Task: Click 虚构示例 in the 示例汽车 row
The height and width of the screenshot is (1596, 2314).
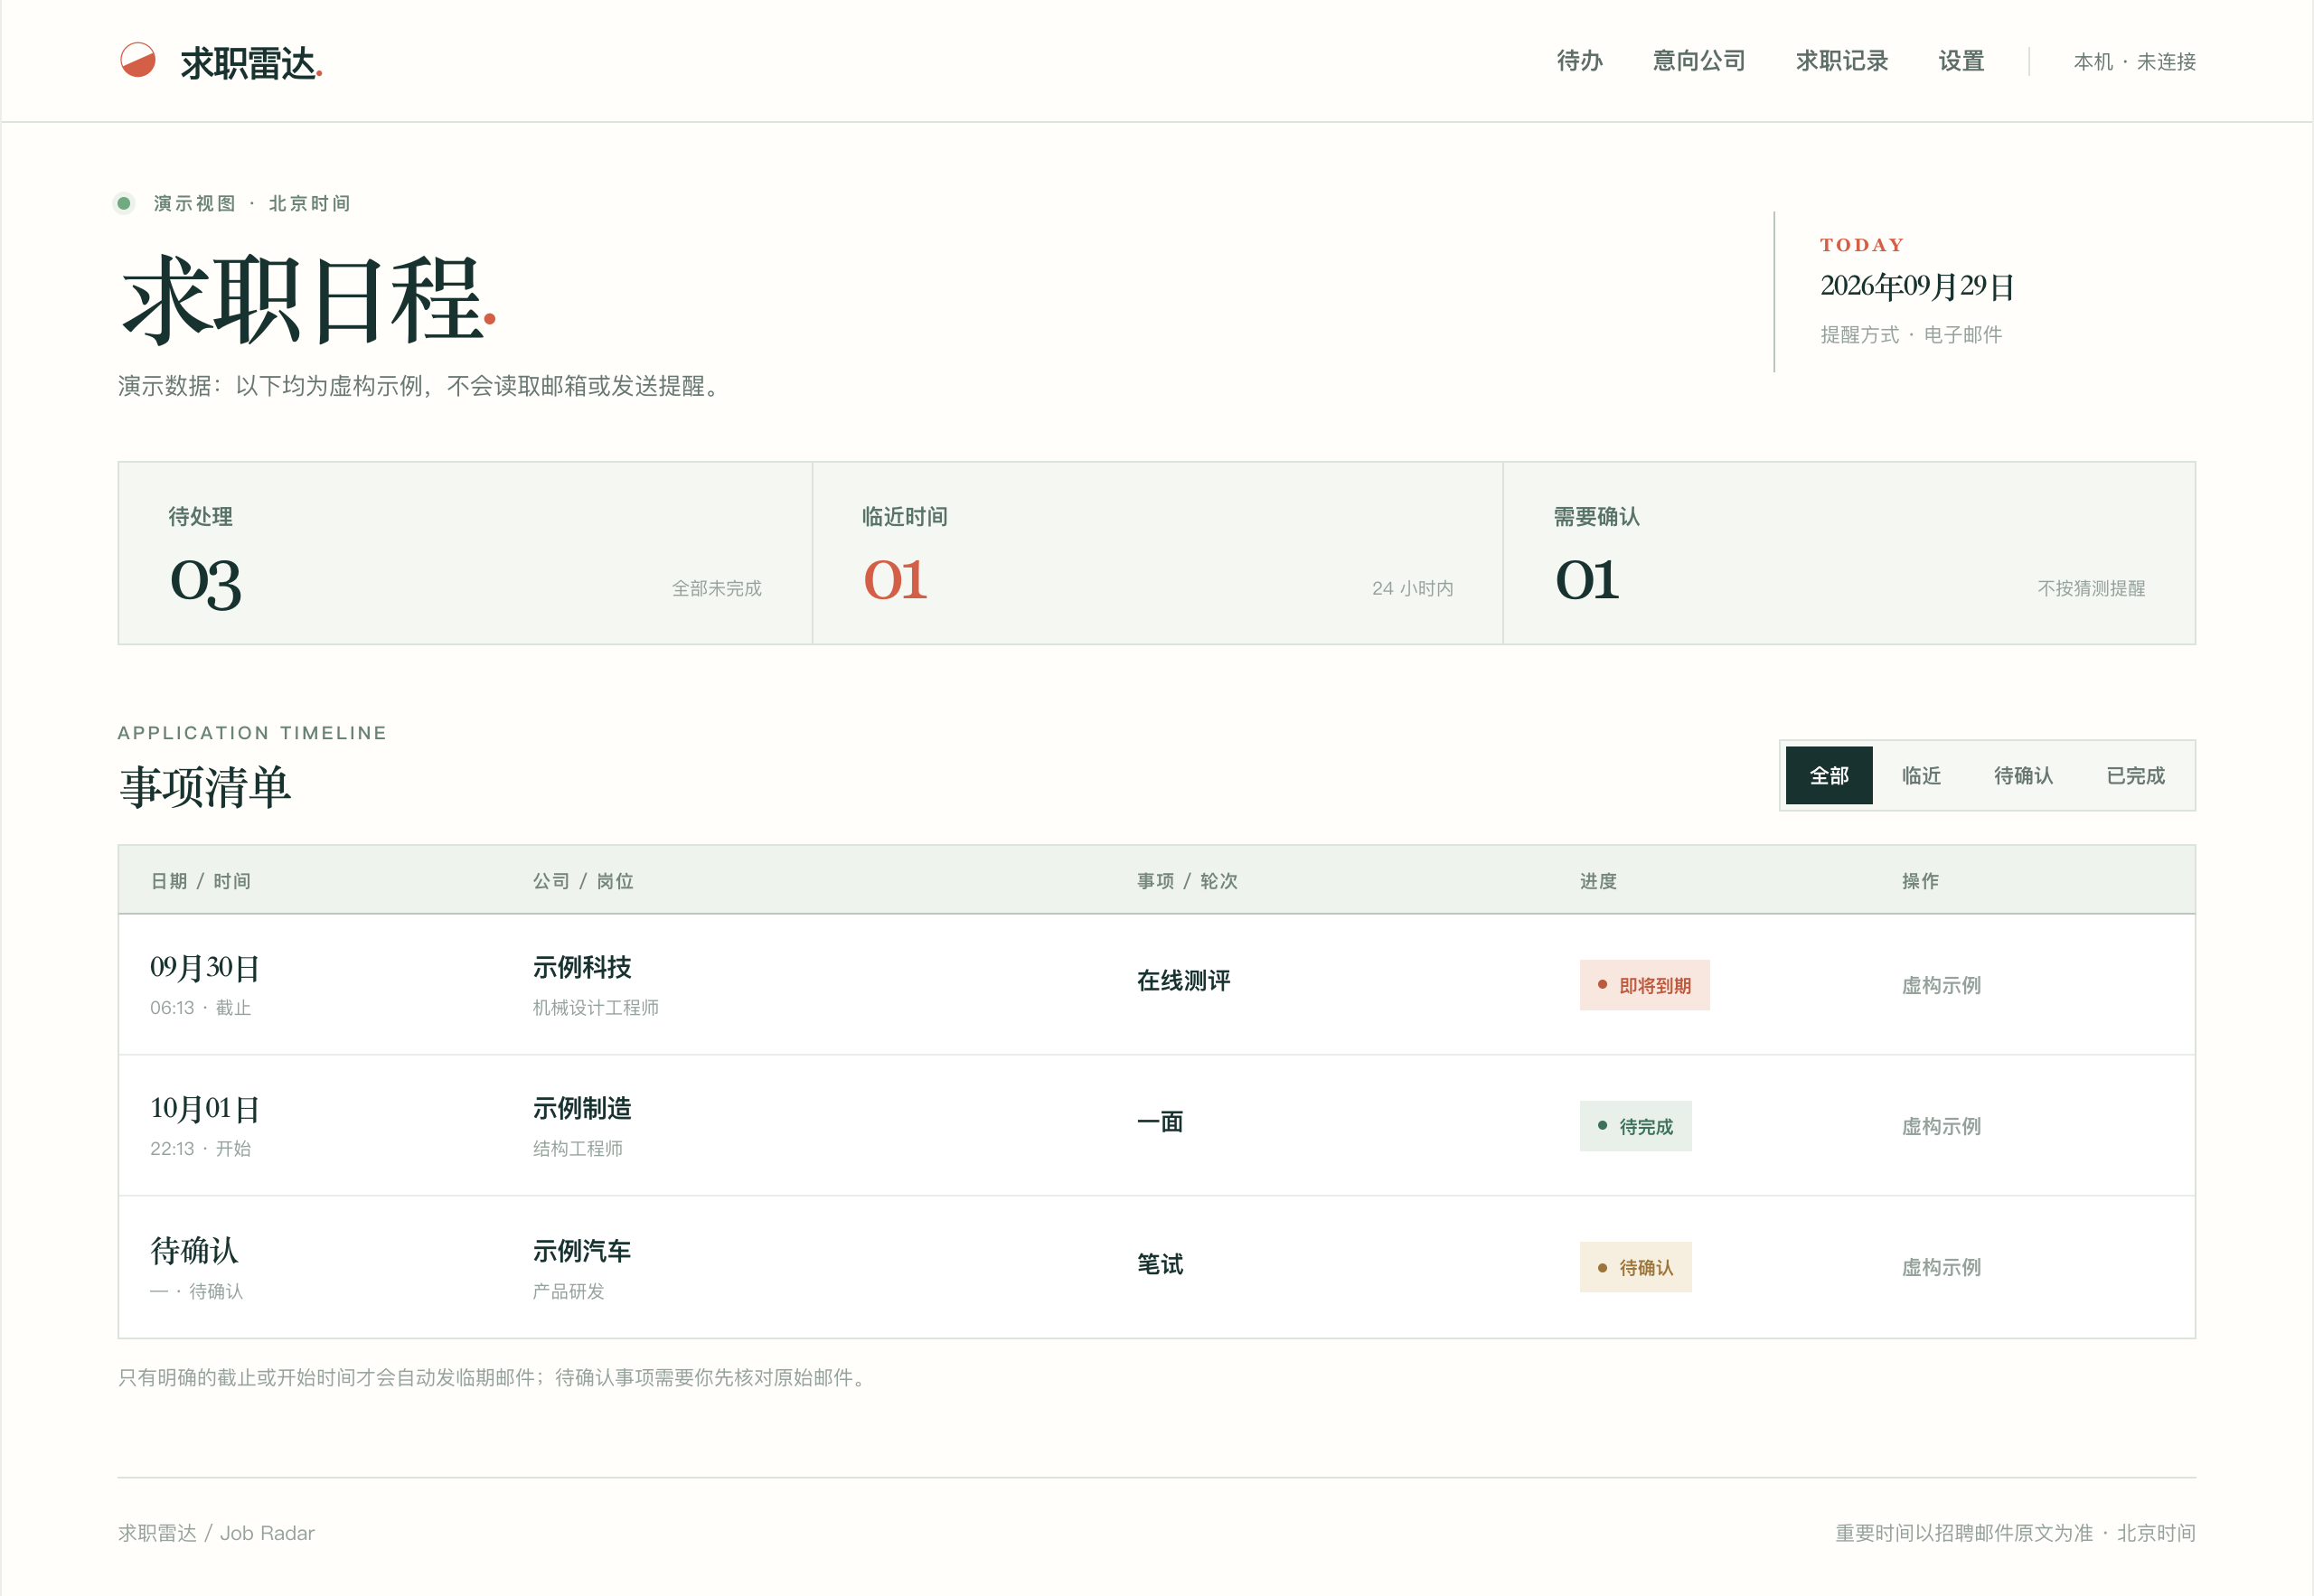Action: coord(1941,1267)
